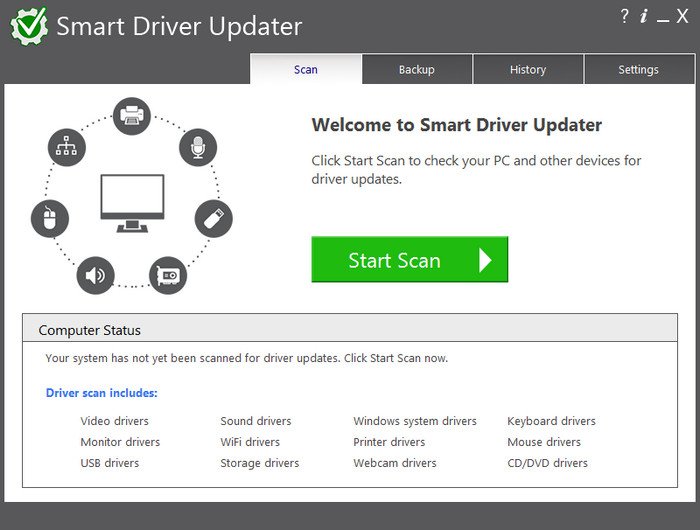Click the 'Windows system drivers' text

click(415, 421)
